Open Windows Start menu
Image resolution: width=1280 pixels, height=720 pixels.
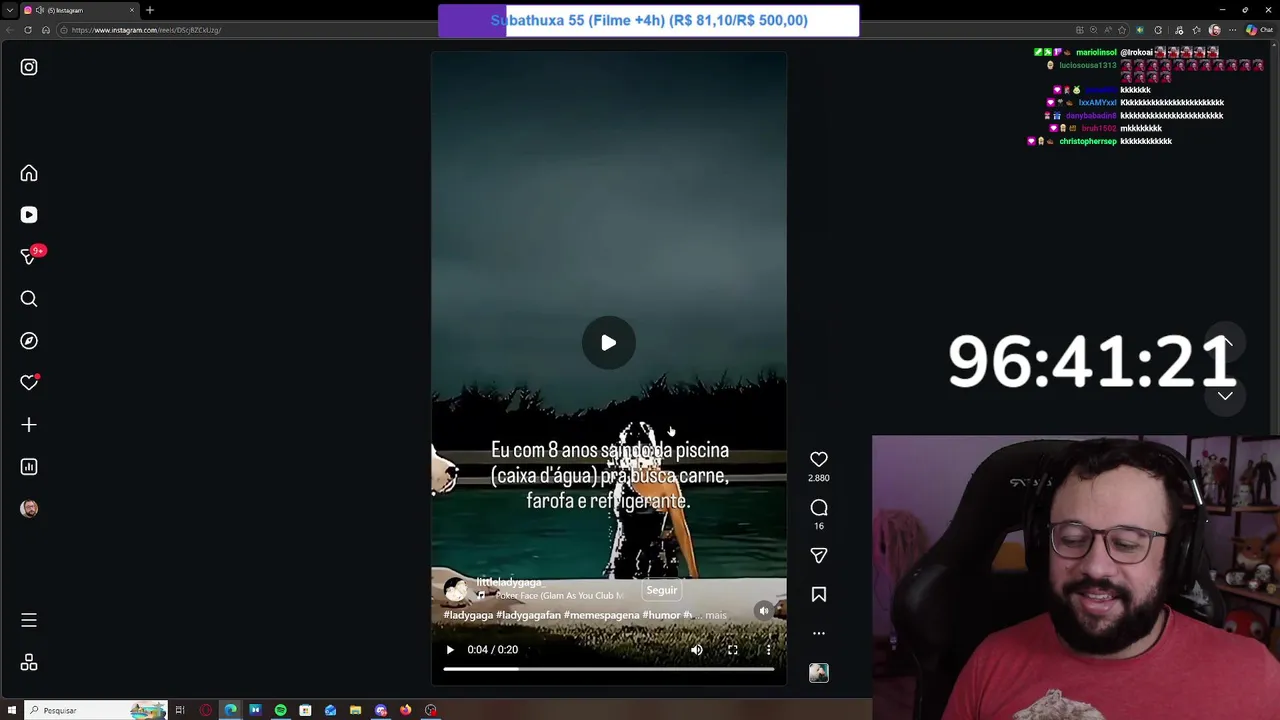point(12,710)
